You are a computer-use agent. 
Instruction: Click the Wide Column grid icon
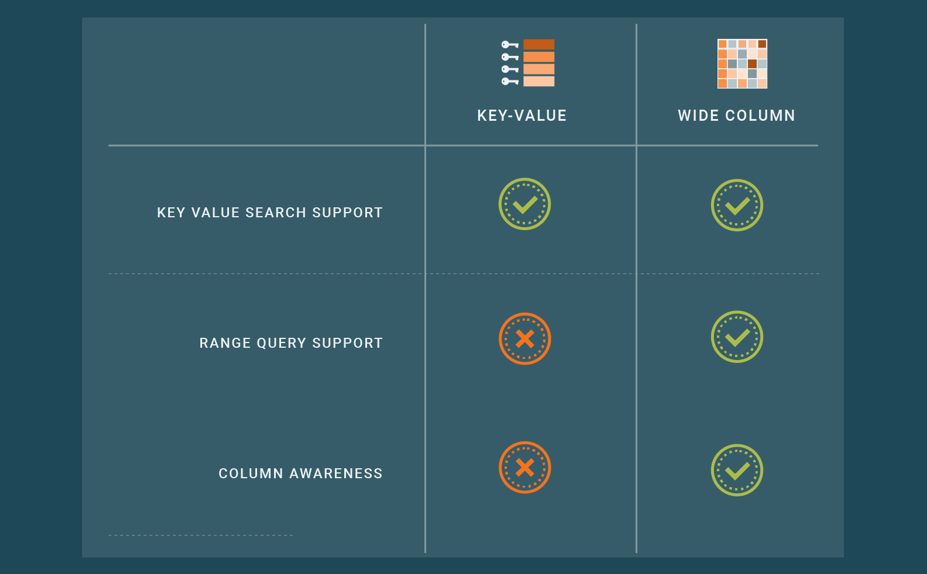pyautogui.click(x=742, y=64)
